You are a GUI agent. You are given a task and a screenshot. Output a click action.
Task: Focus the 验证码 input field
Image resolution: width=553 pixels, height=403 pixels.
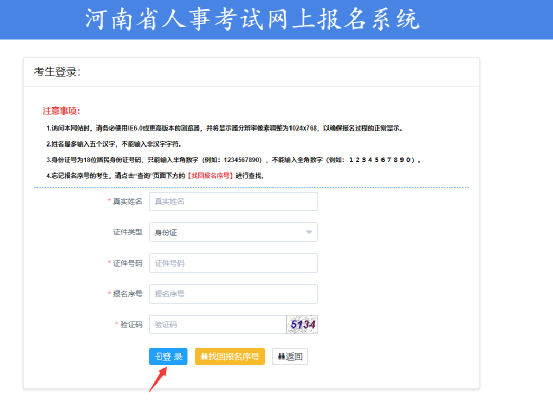(218, 324)
